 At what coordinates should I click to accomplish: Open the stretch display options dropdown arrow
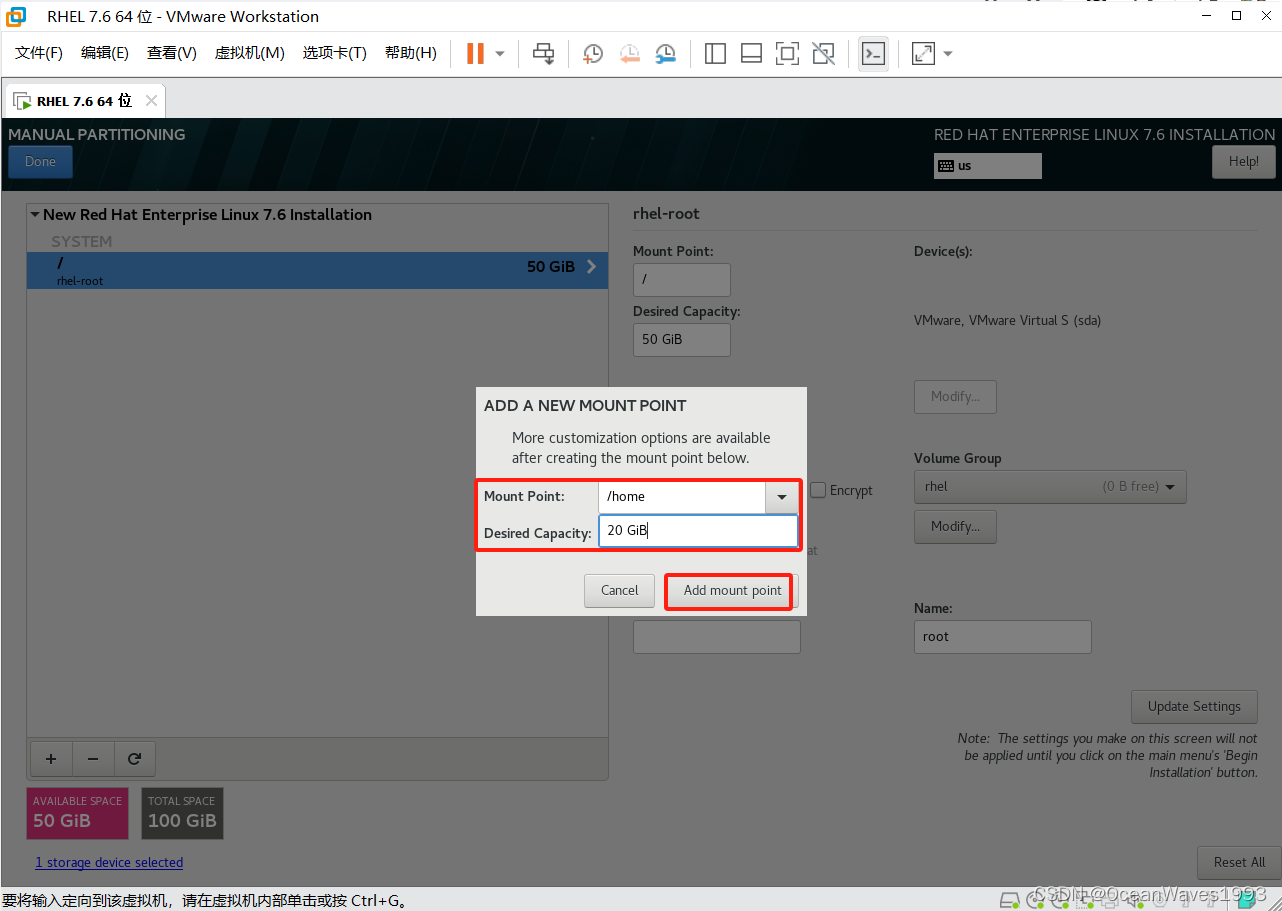click(x=948, y=53)
